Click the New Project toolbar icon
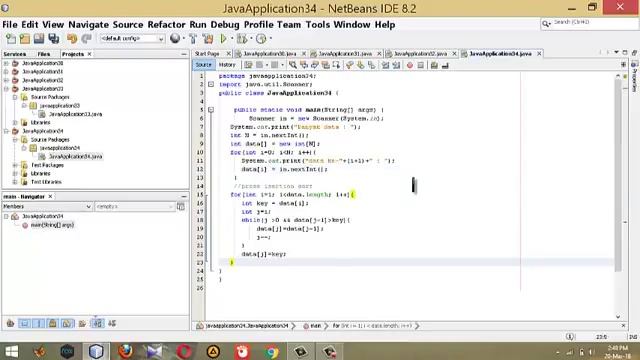Image resolution: width=640 pixels, height=360 pixels. pyautogui.click(x=25, y=39)
